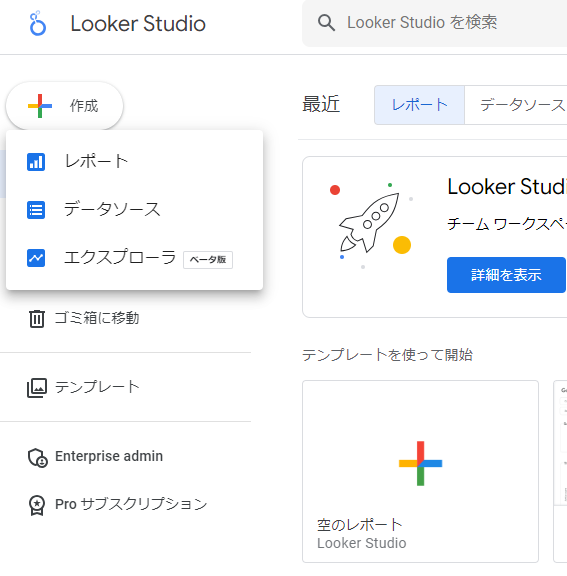
Task: Open the partially visible second template thumbnail
Action: pyautogui.click(x=560, y=471)
